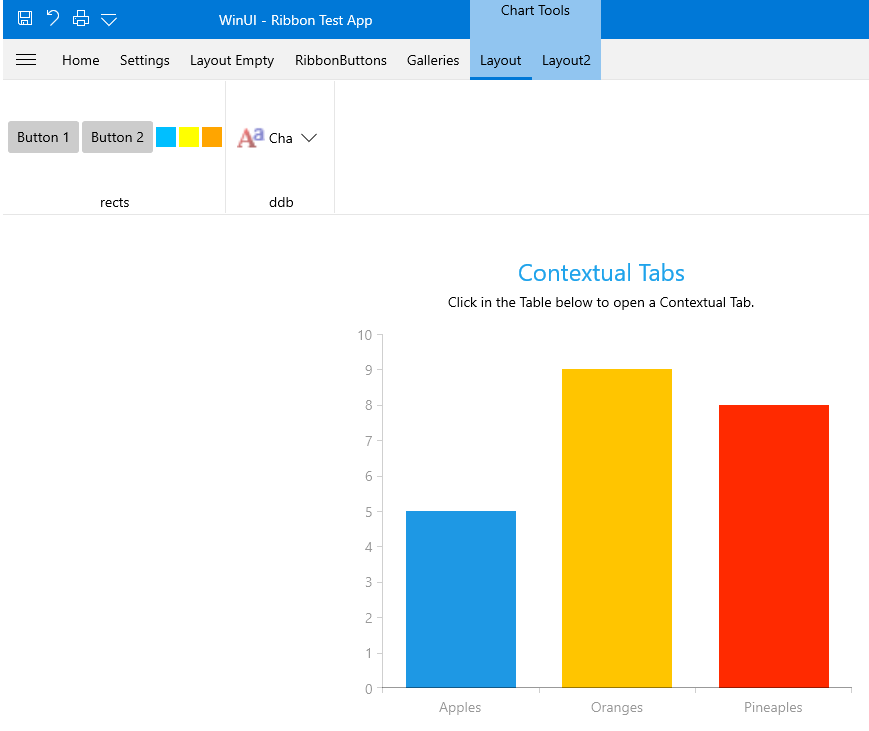
Task: Open the hamburger navigation menu
Action: pyautogui.click(x=26, y=60)
